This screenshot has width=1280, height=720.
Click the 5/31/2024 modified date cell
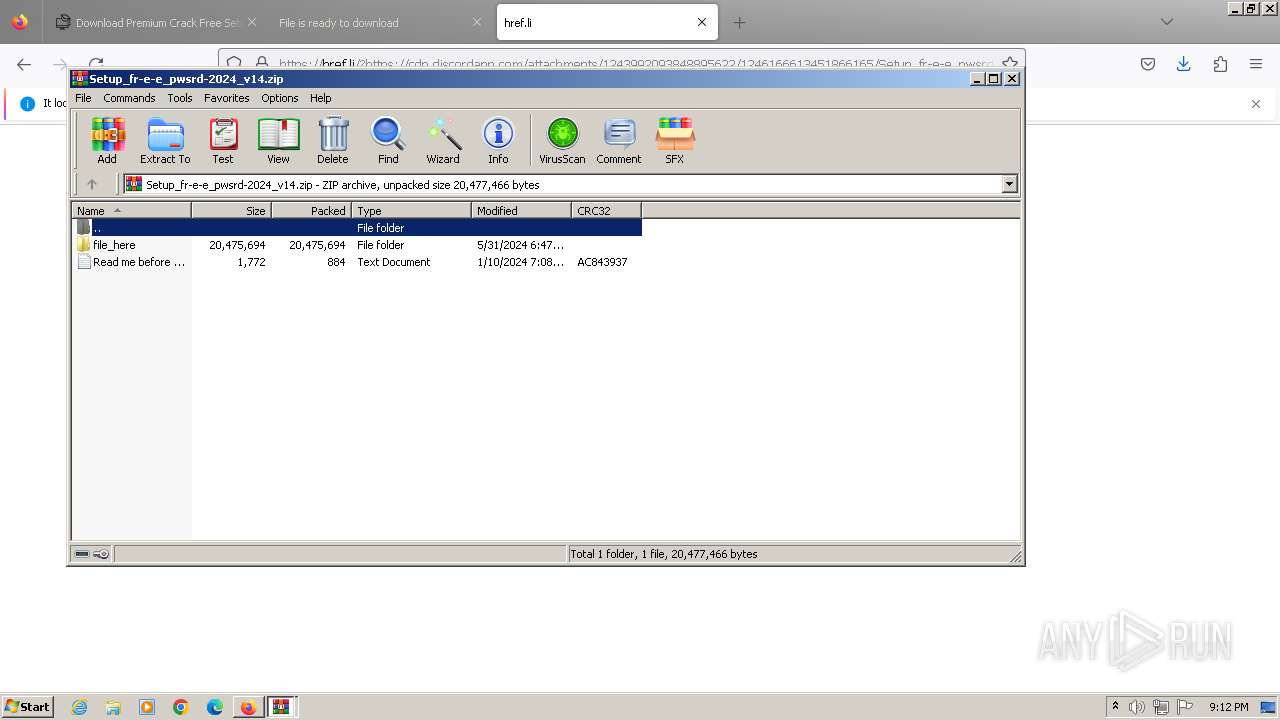point(520,245)
